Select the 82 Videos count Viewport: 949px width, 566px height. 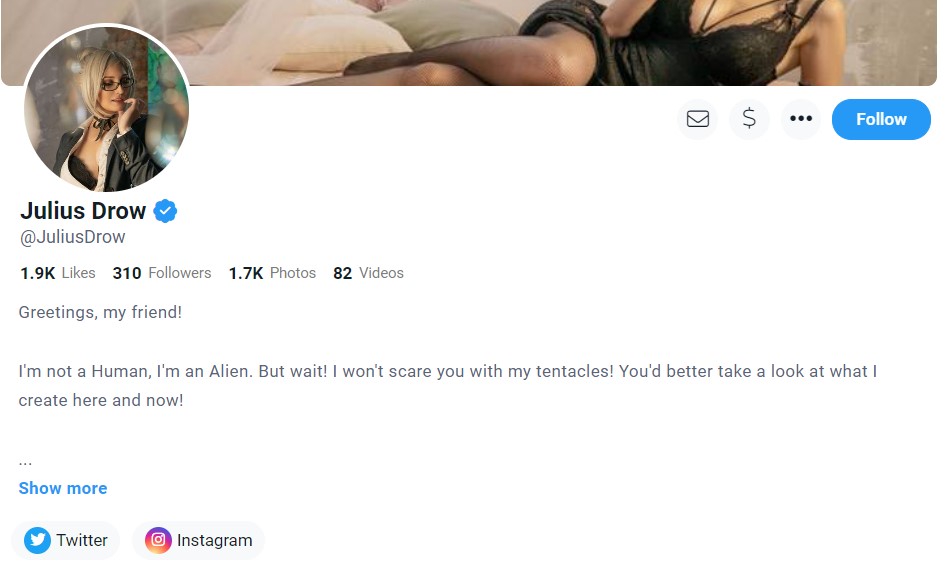tap(368, 273)
